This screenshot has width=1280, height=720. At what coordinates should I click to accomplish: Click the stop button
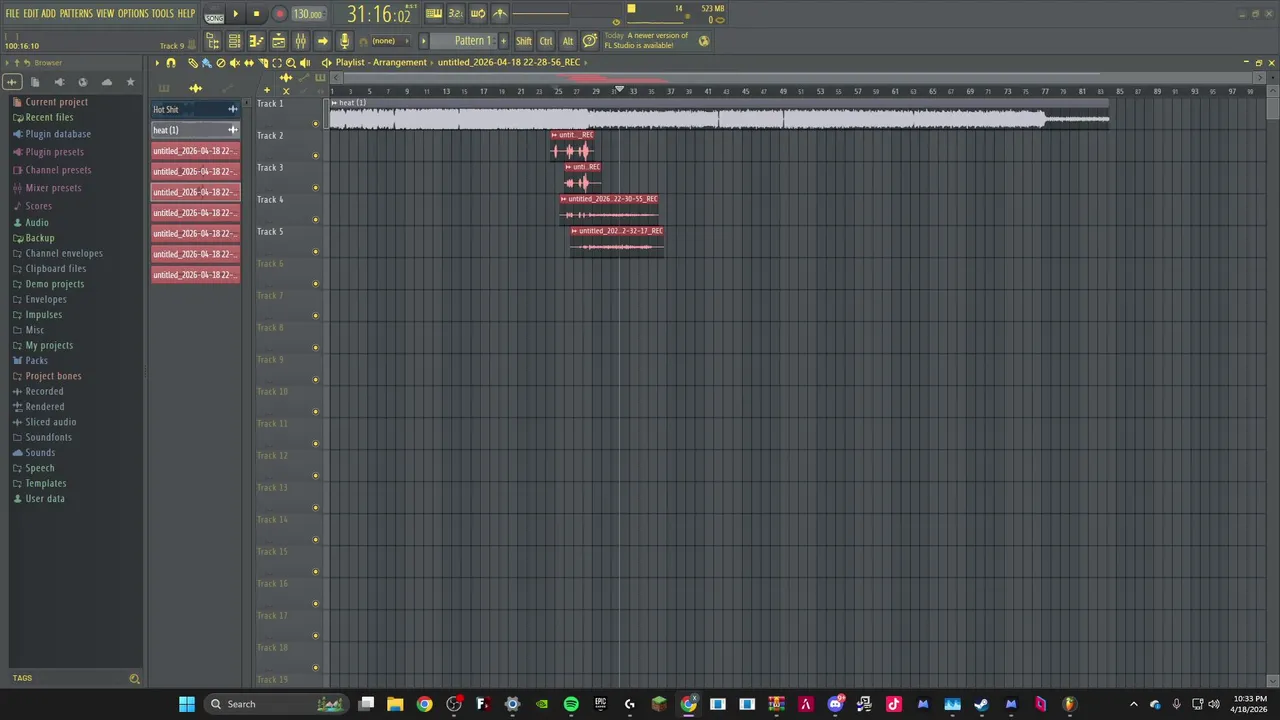pyautogui.click(x=256, y=14)
